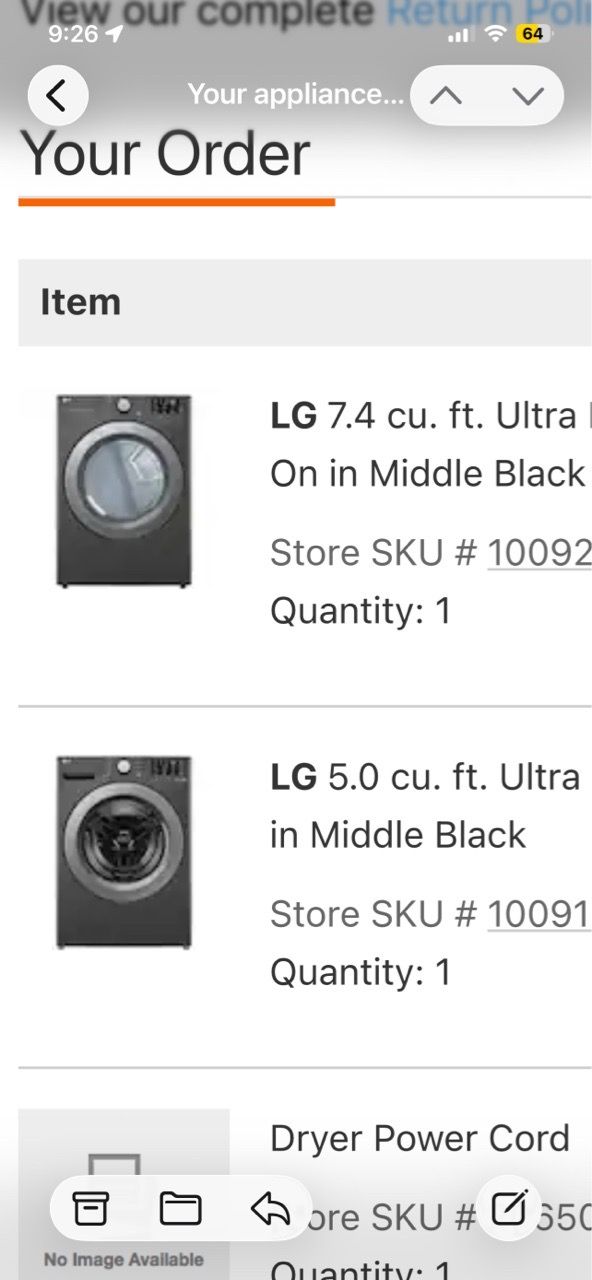
Task: Tap the location arrow in the status bar
Action: (x=114, y=34)
